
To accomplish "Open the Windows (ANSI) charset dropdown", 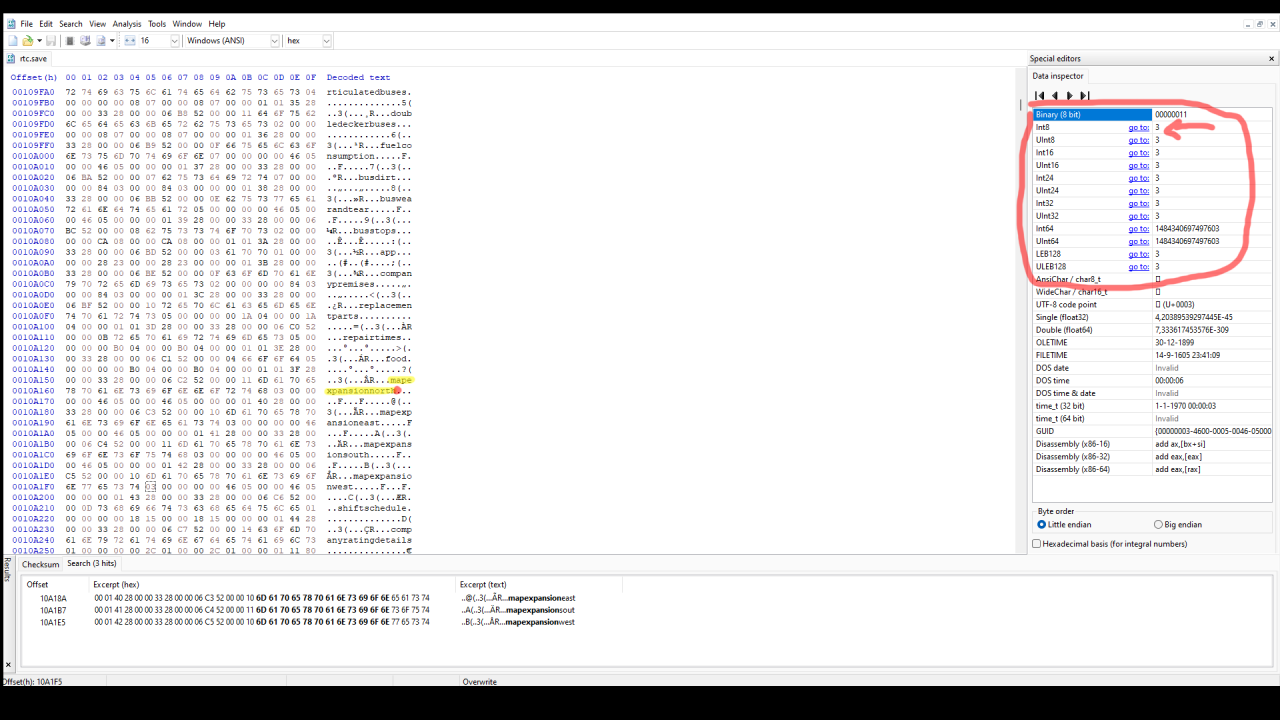I will (274, 41).
